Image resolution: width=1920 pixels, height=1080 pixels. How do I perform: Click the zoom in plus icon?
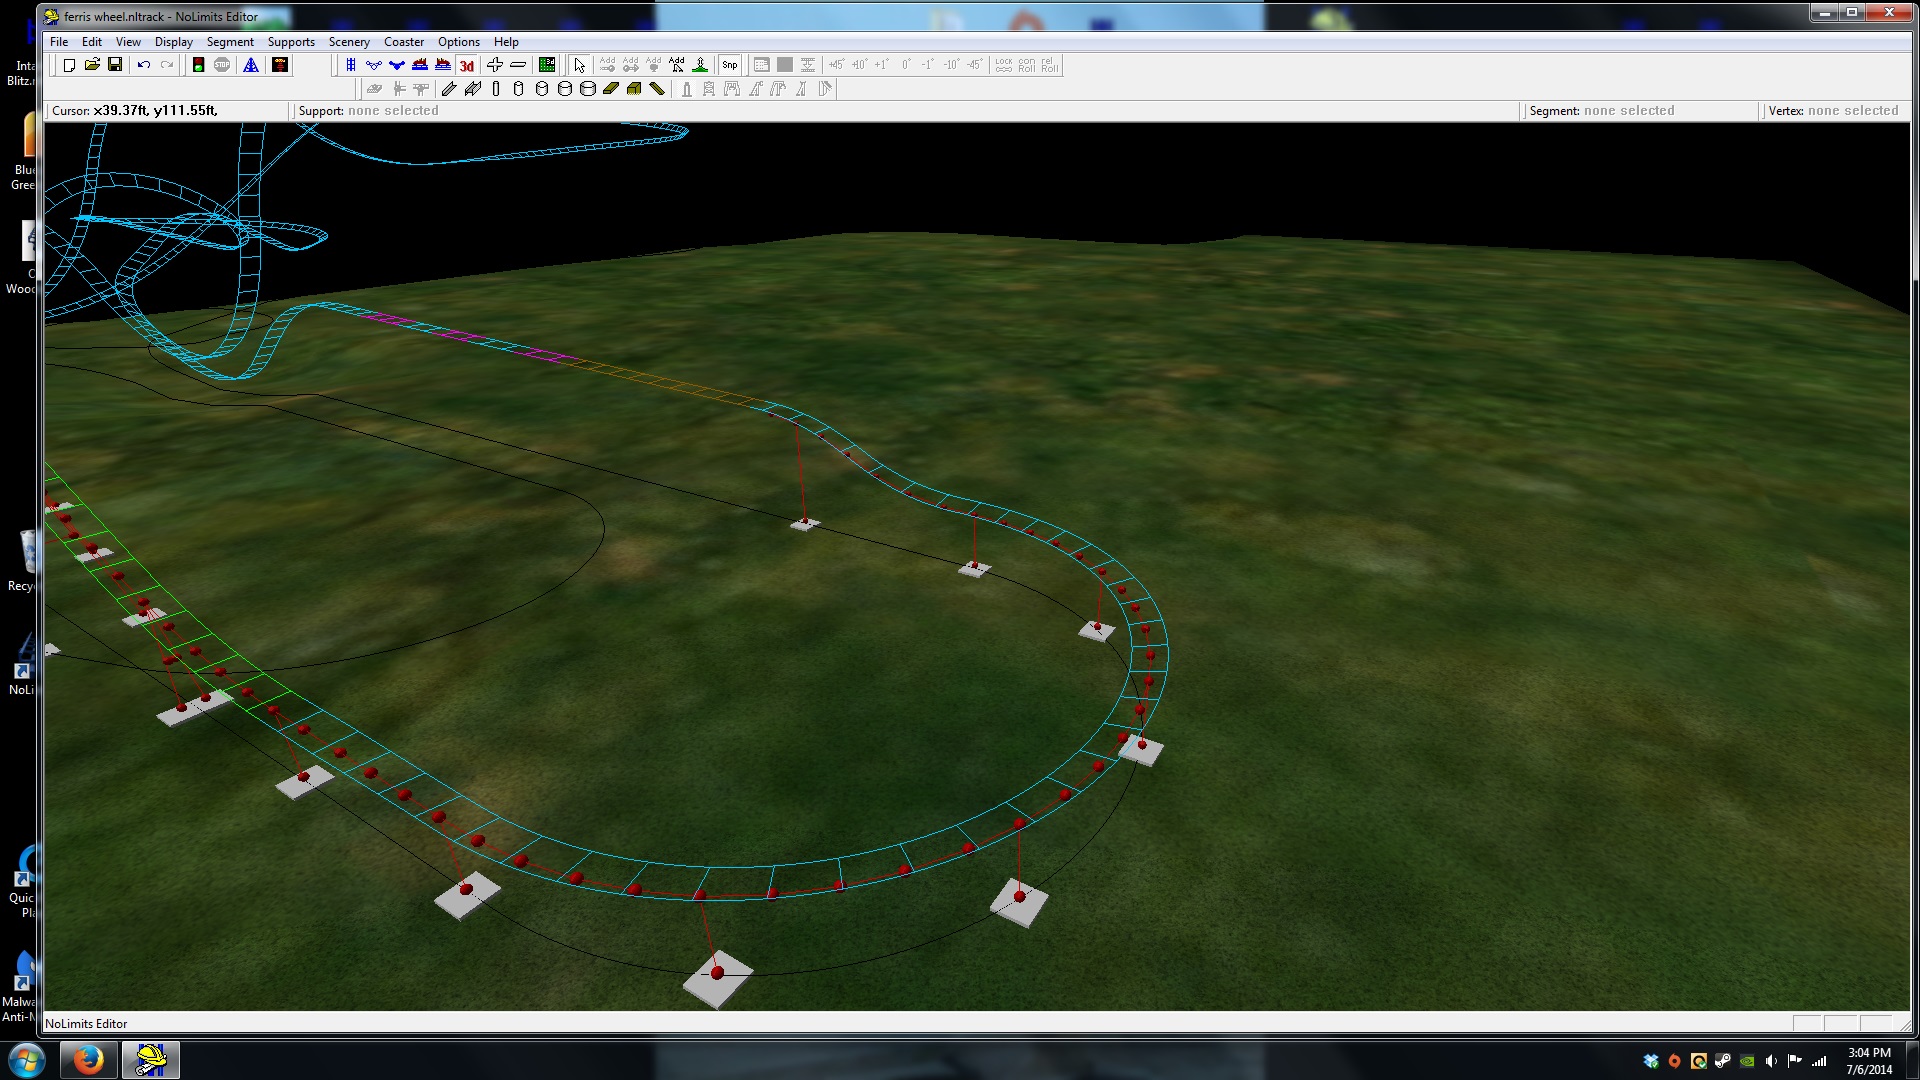[x=495, y=65]
